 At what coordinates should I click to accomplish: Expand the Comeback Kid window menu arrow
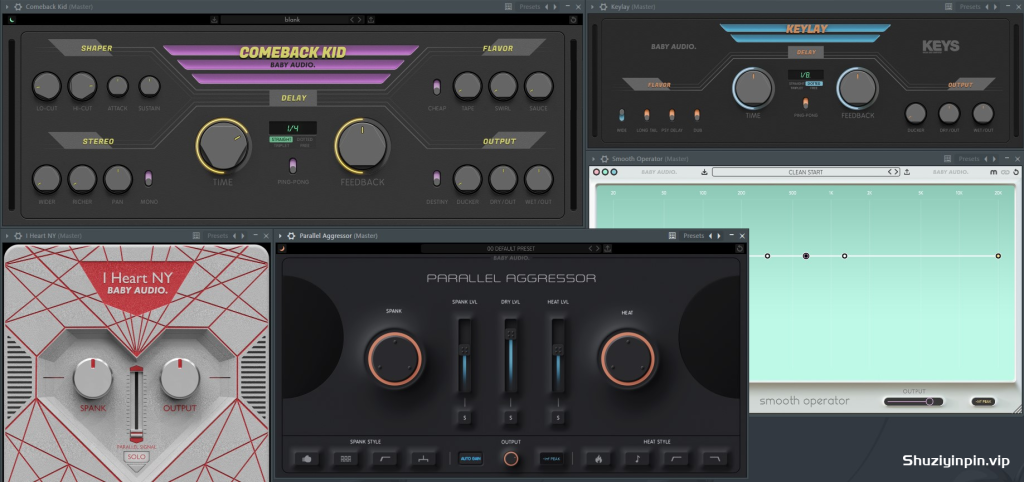click(x=7, y=7)
